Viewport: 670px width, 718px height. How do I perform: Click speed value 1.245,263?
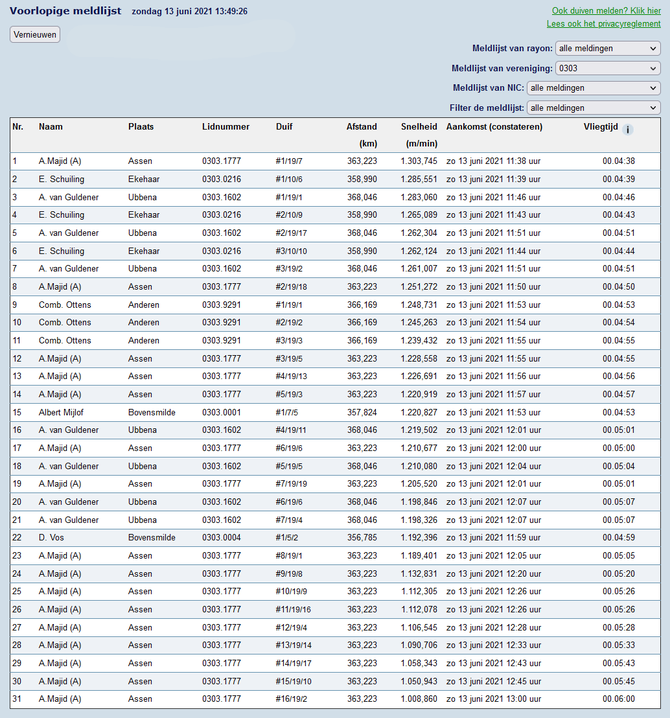coord(419,322)
